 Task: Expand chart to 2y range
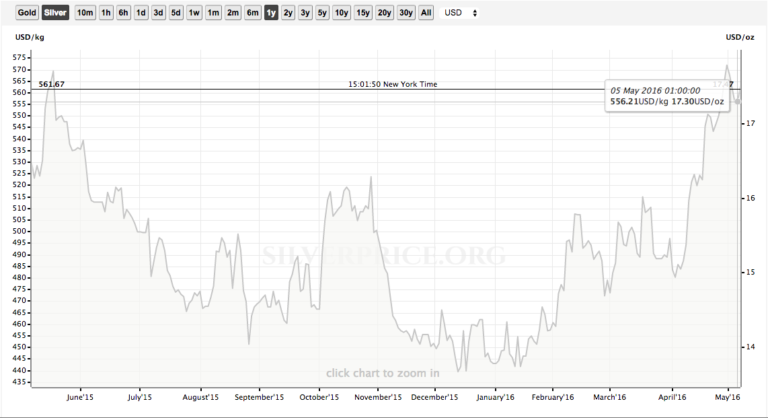(288, 13)
